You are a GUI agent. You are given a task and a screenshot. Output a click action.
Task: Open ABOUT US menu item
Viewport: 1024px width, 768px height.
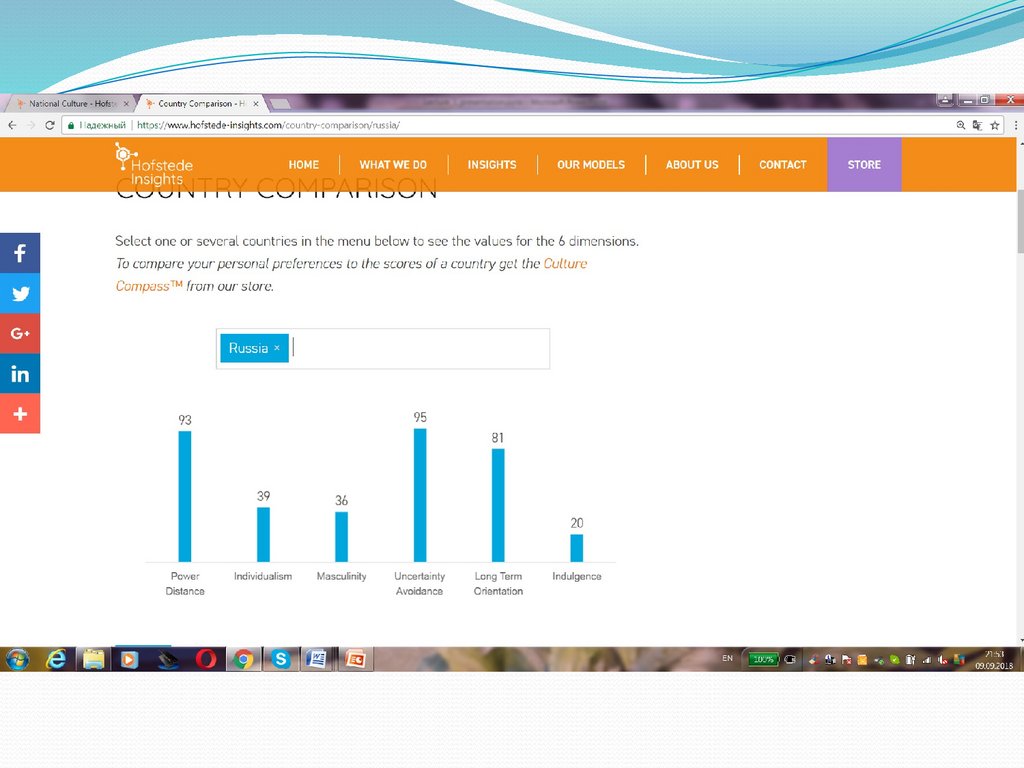coord(692,165)
